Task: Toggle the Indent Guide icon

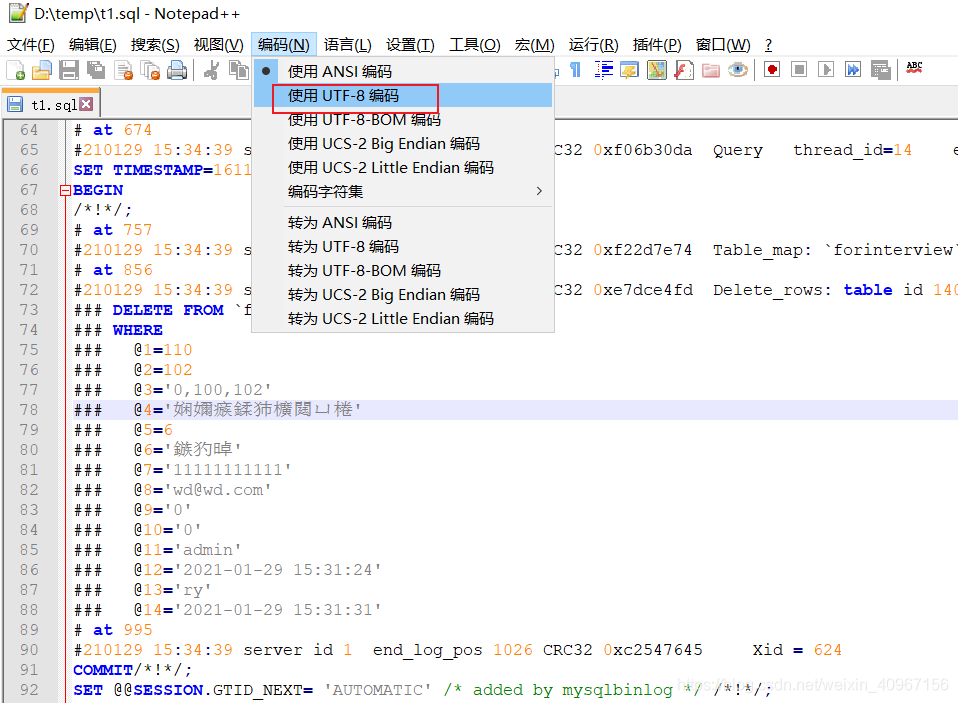Action: pos(603,70)
